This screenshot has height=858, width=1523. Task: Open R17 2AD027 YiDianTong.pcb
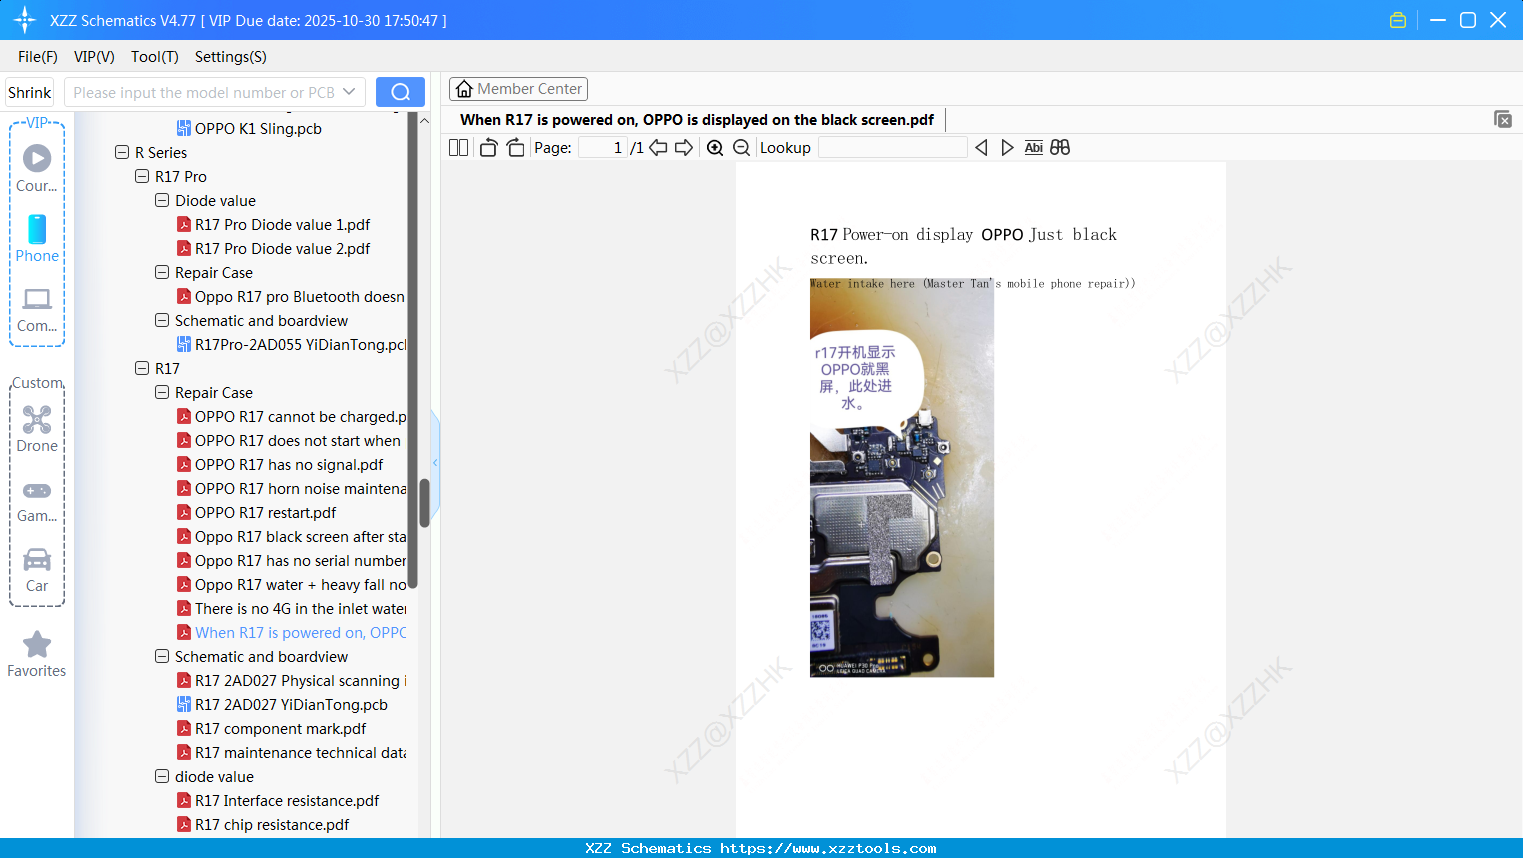[x=282, y=704]
